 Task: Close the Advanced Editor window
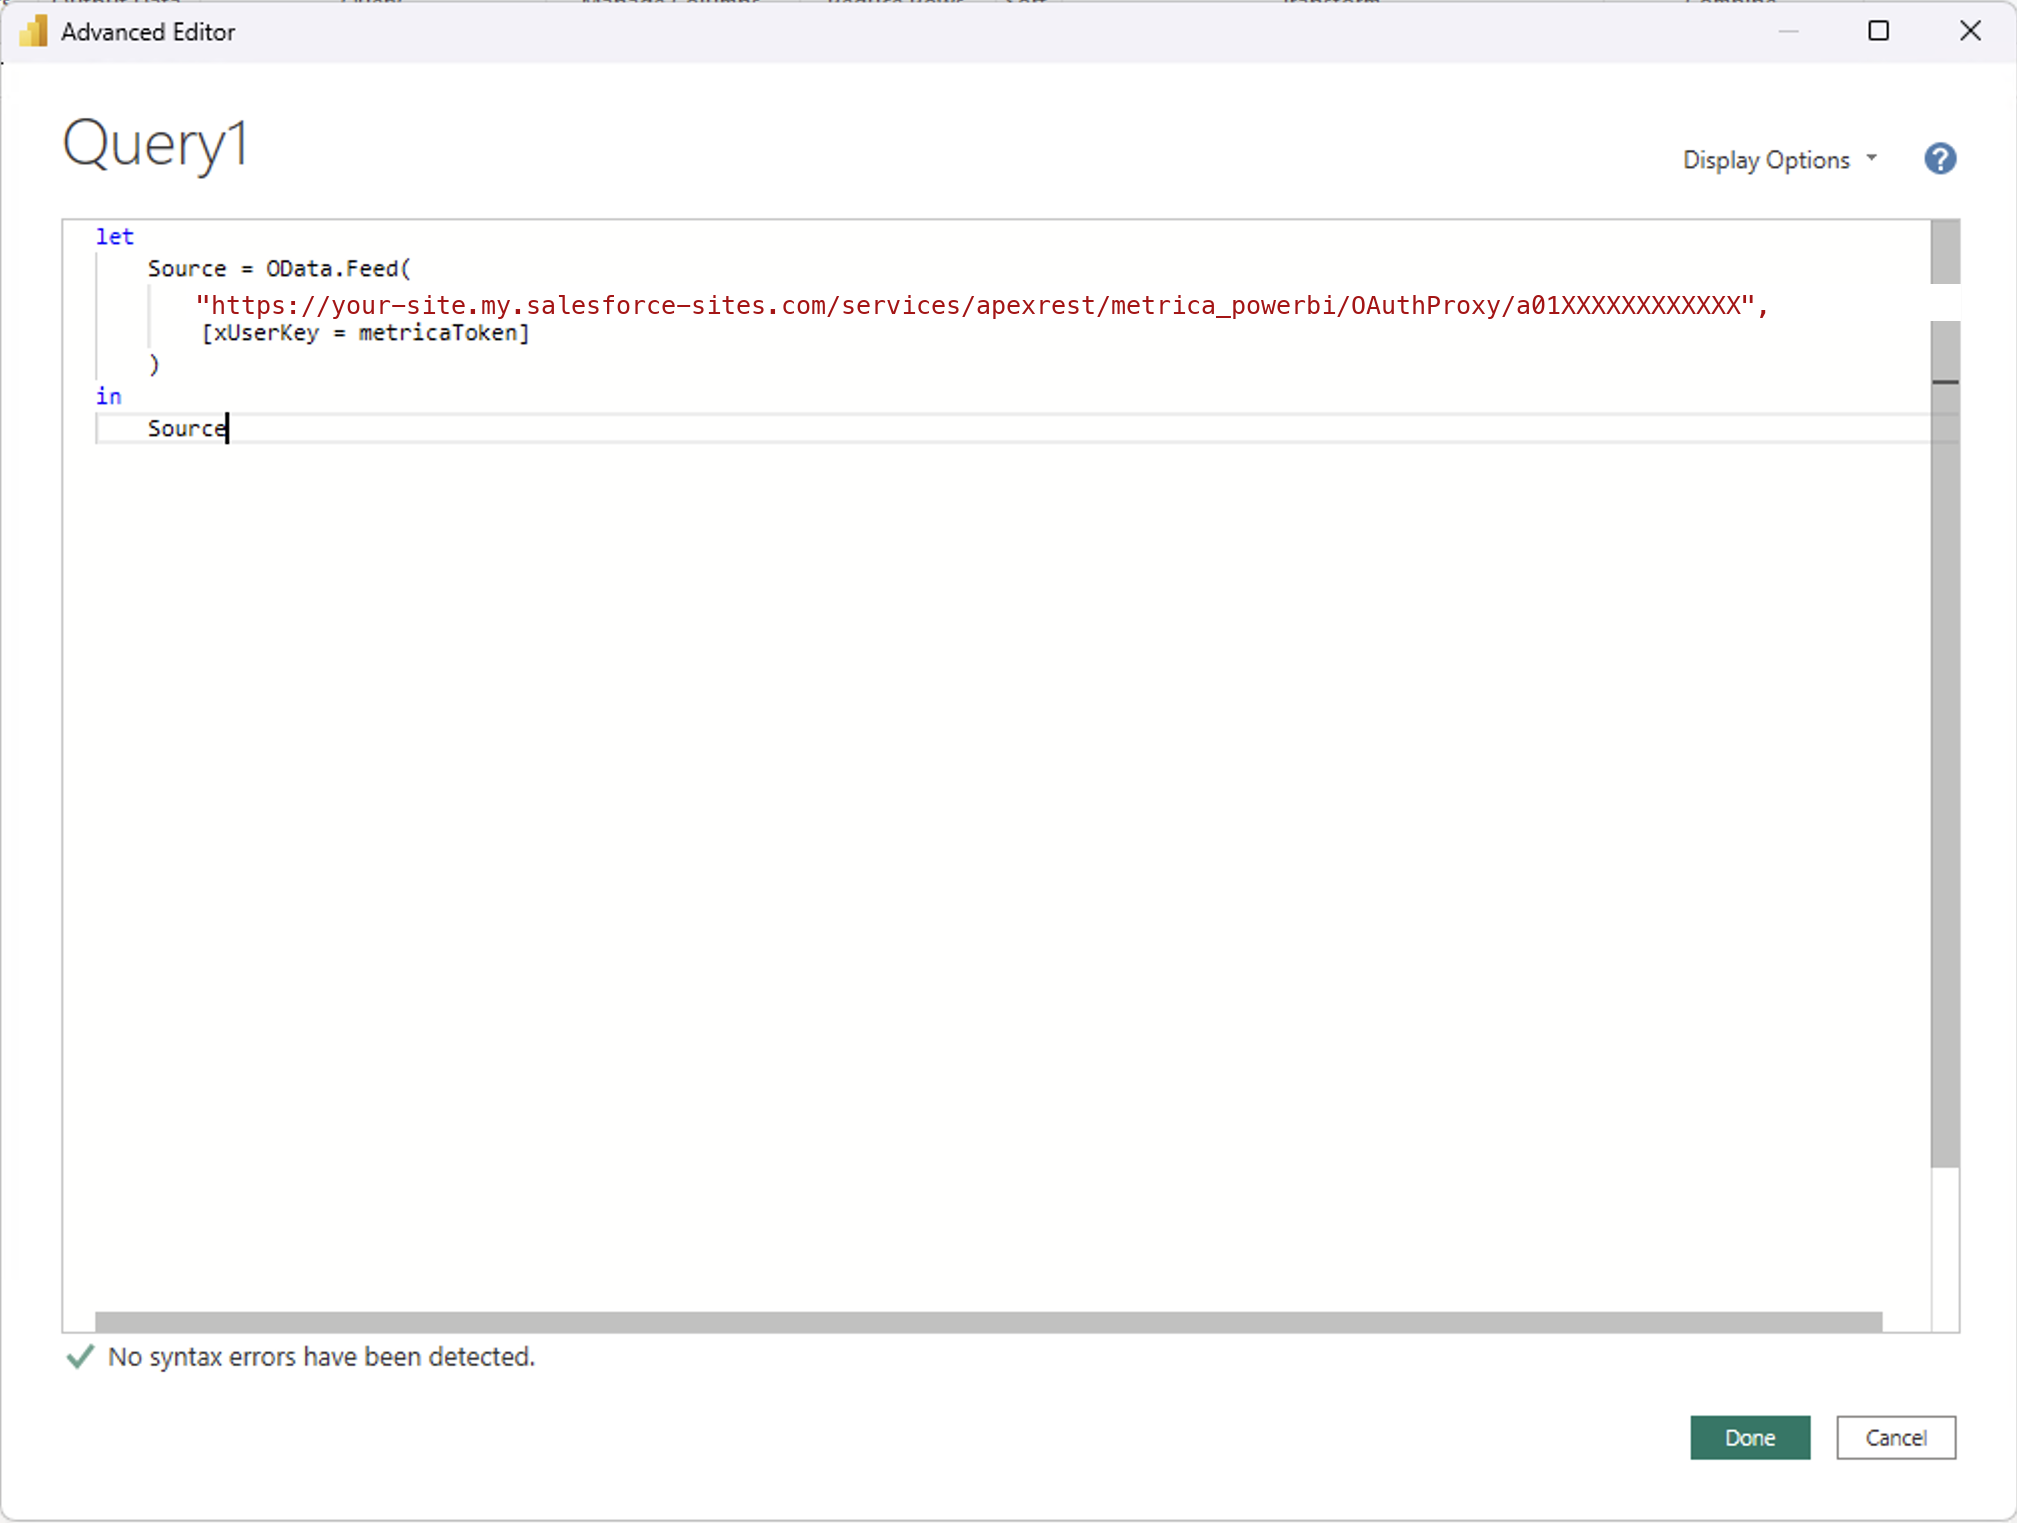tap(1970, 31)
